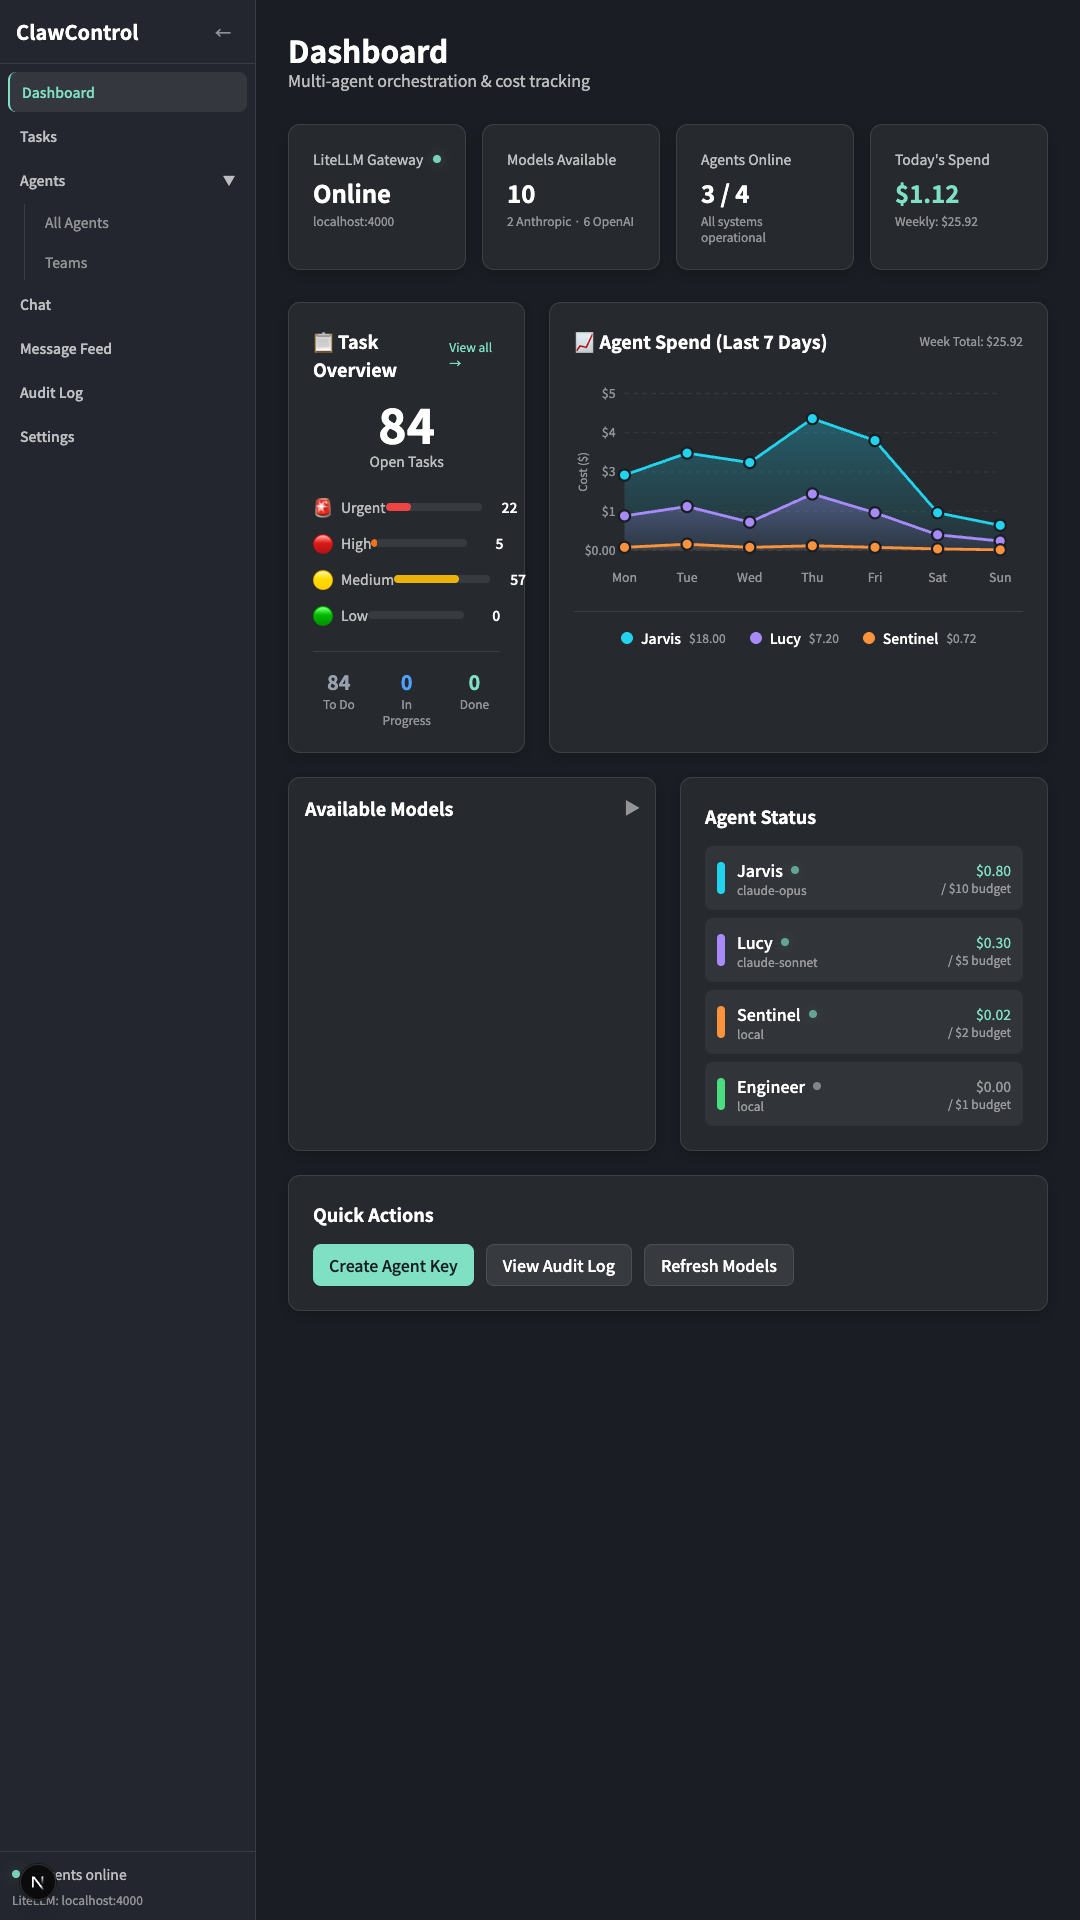The image size is (1080, 1920).
Task: Click the Medium tasks progress bar
Action: (442, 579)
